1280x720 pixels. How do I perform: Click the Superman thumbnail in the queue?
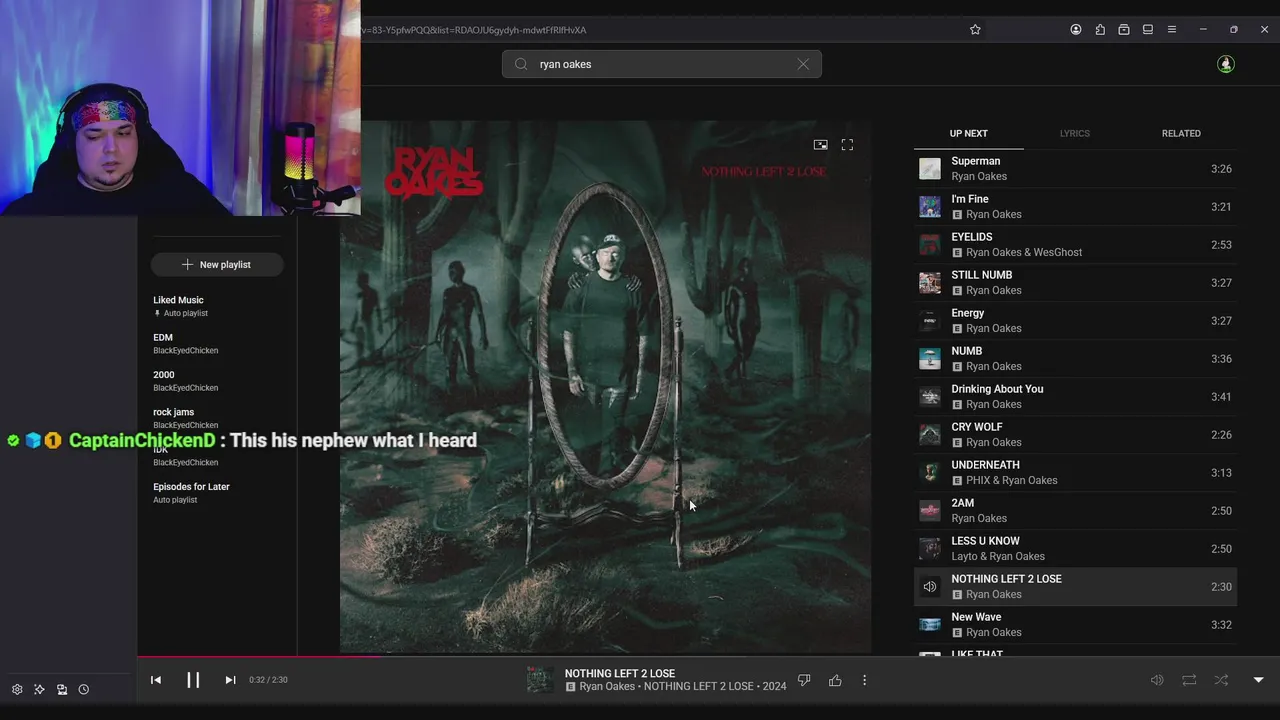click(x=930, y=169)
